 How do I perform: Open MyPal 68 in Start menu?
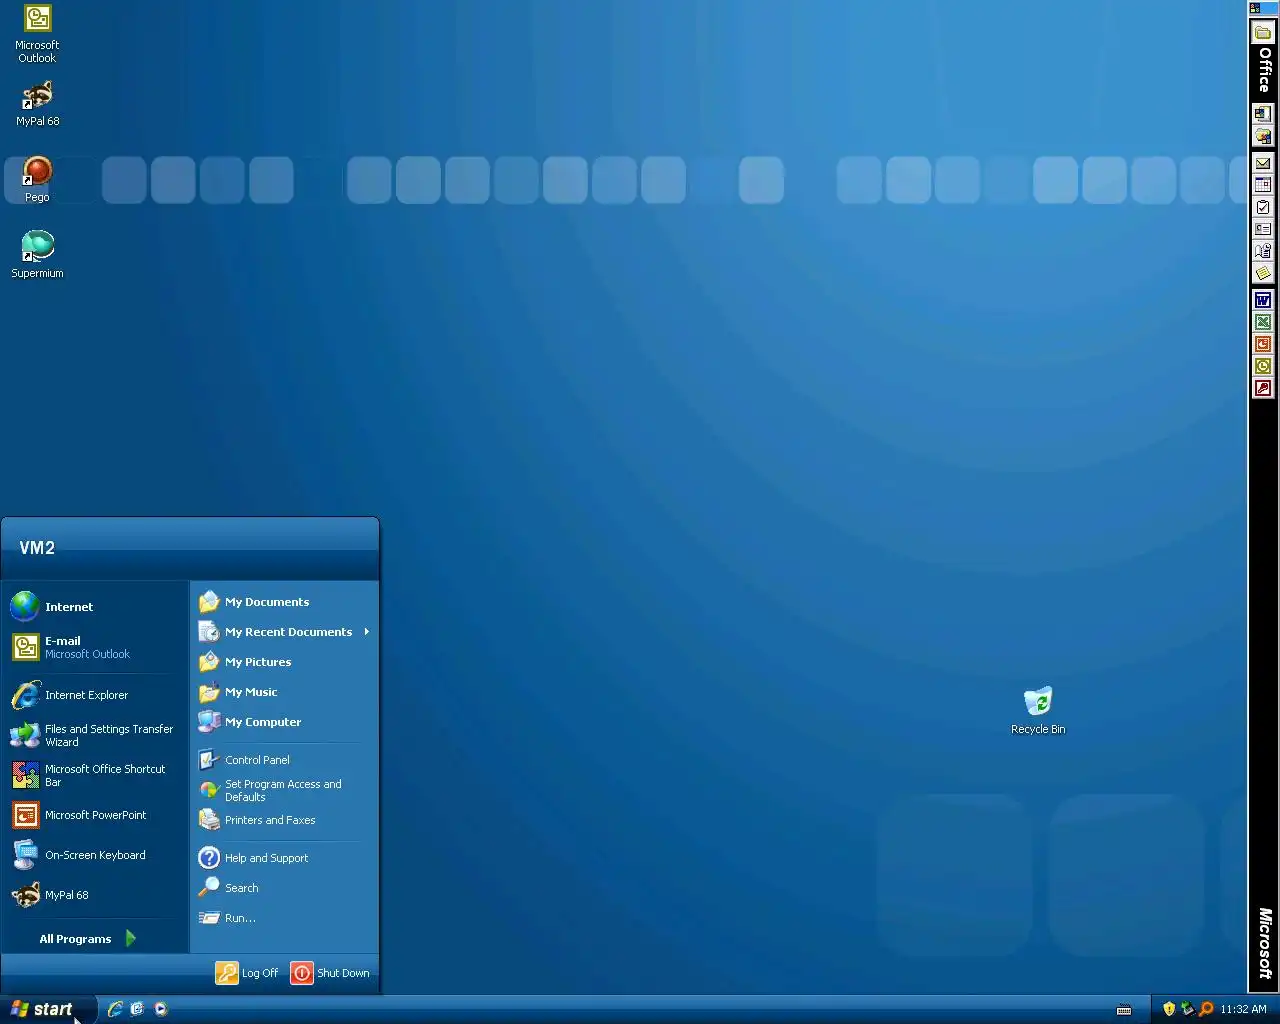95,895
